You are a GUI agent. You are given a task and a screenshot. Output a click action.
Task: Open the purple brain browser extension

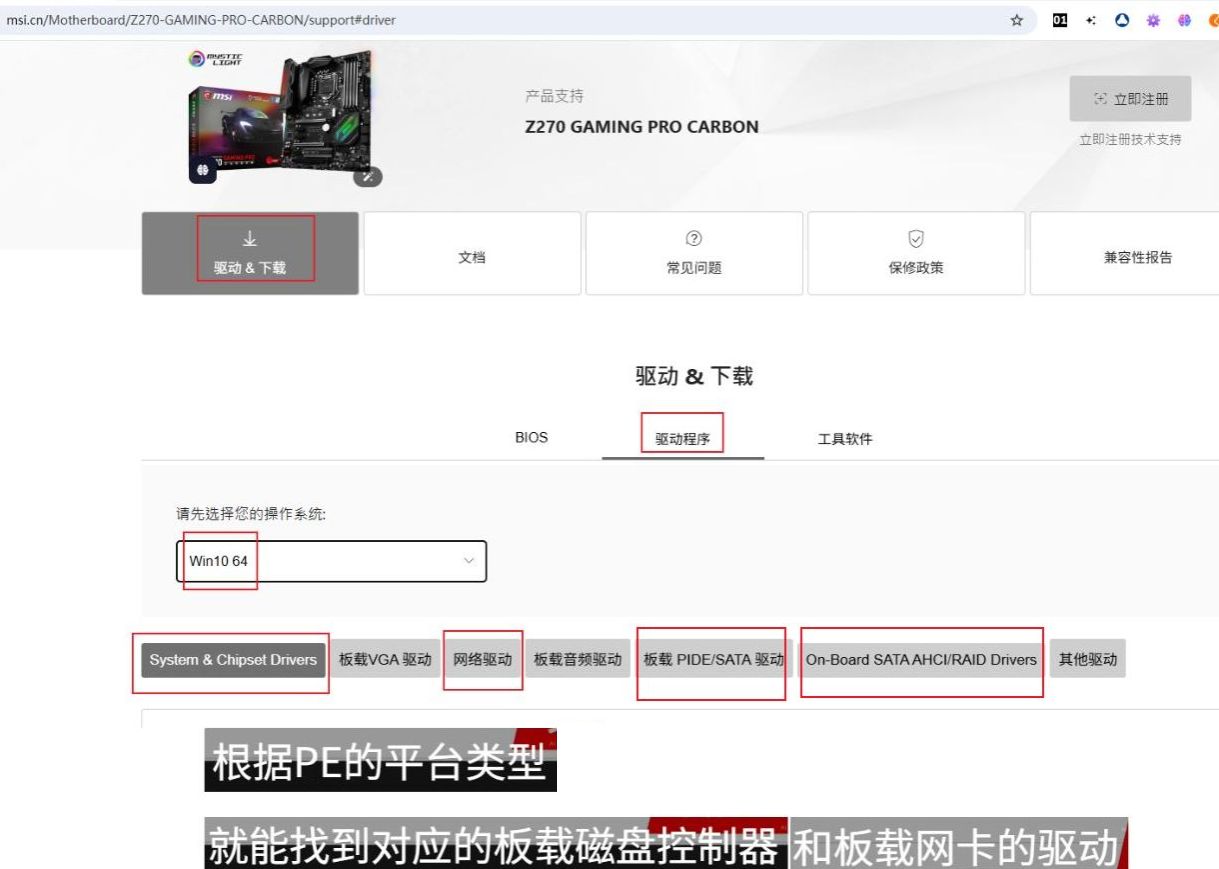pyautogui.click(x=1184, y=20)
